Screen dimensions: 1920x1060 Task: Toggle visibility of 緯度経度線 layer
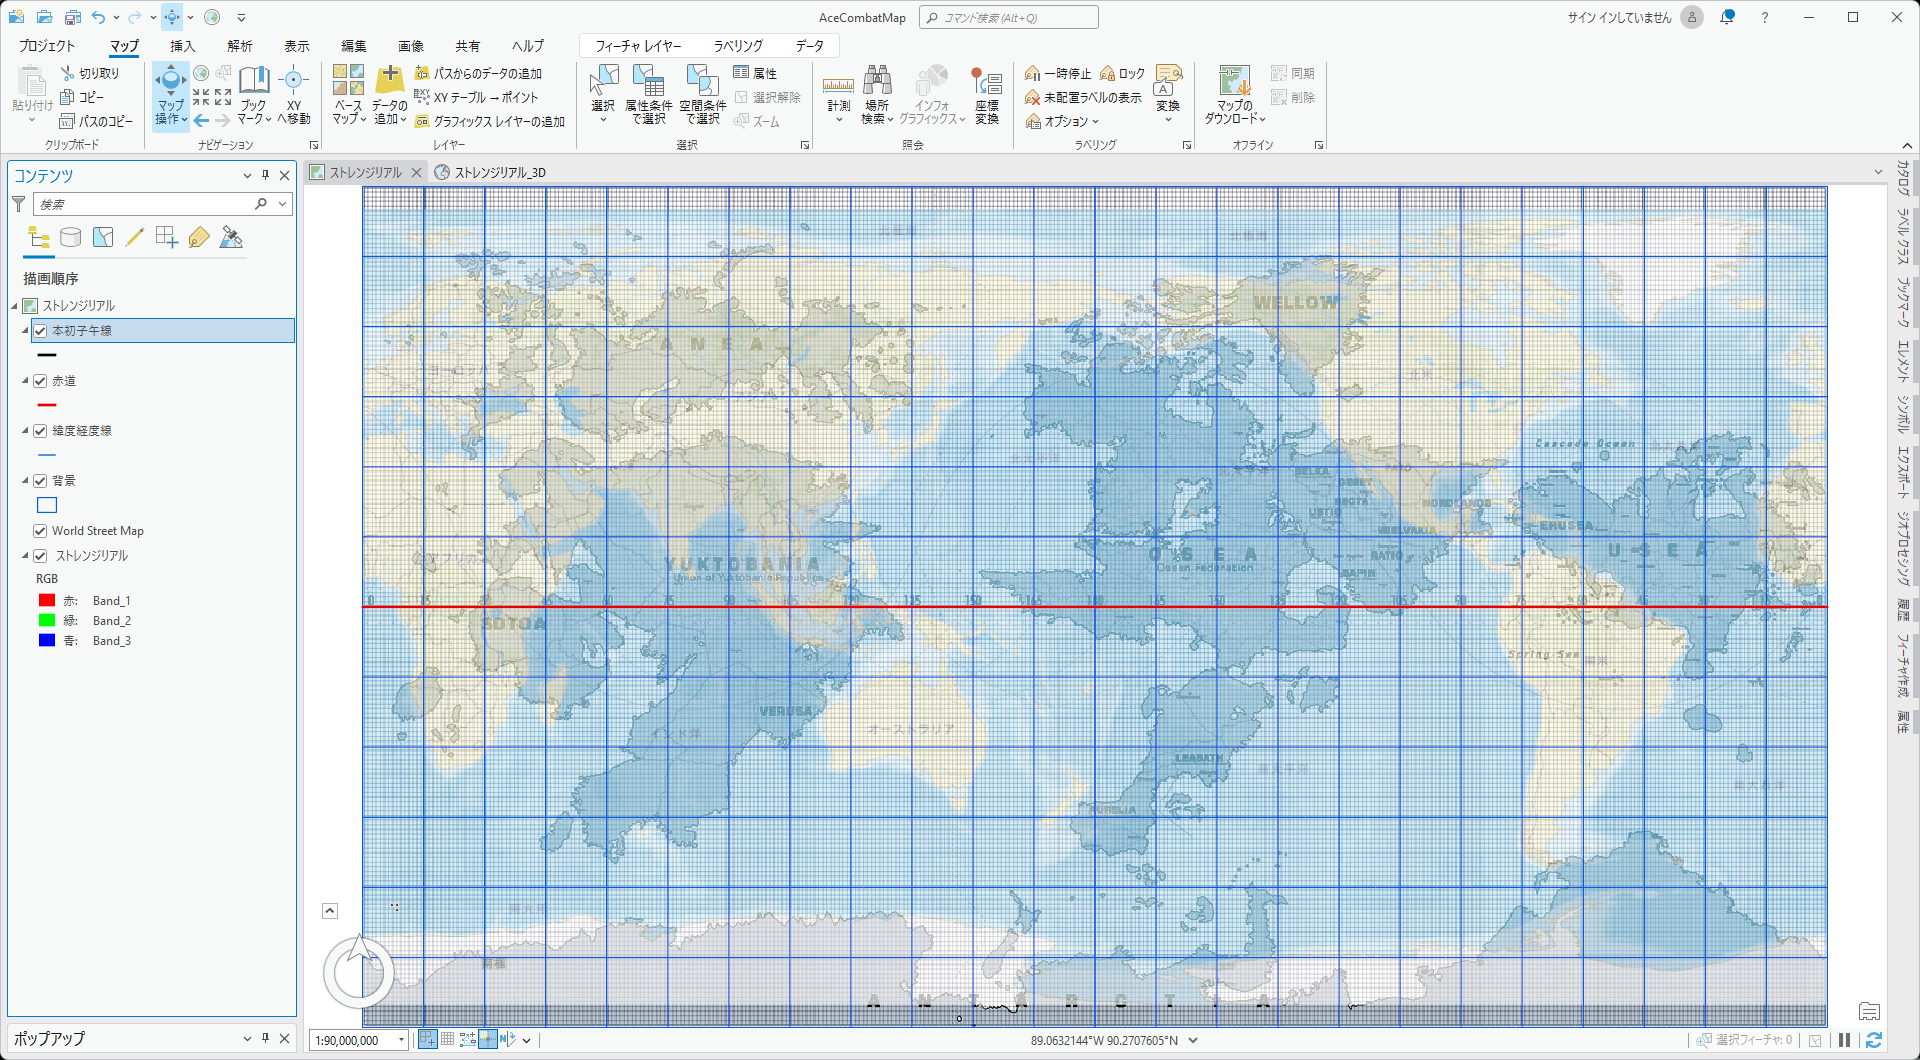click(40, 431)
